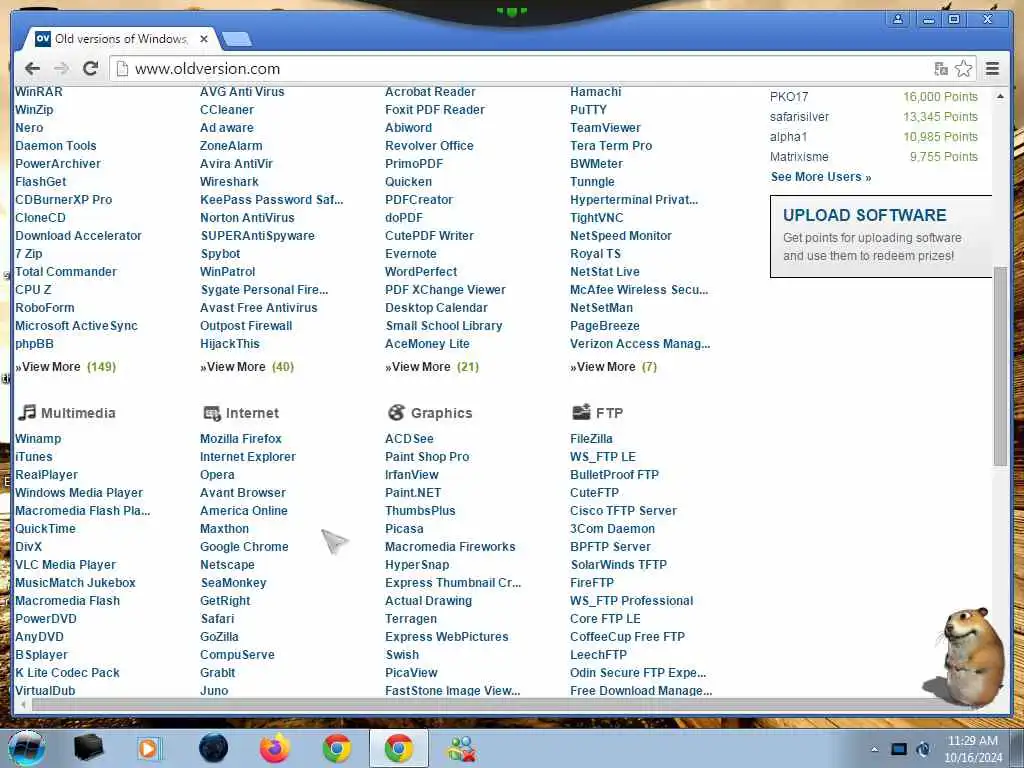This screenshot has height=768, width=1024.
Task: Open the CuteFTP link
Action: [x=594, y=493]
